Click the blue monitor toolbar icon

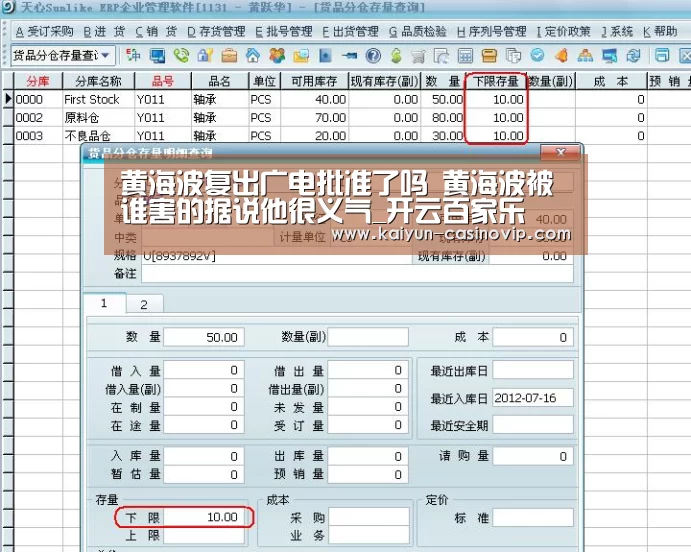pos(157,56)
